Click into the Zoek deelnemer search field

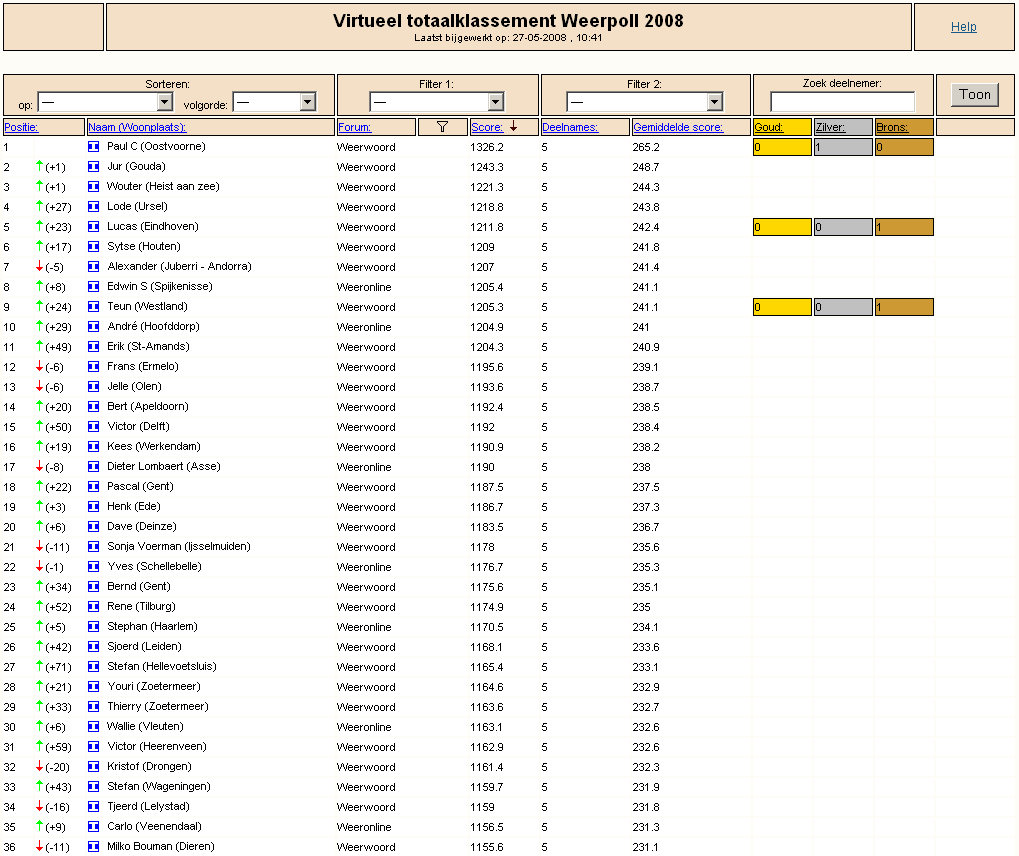tap(842, 102)
